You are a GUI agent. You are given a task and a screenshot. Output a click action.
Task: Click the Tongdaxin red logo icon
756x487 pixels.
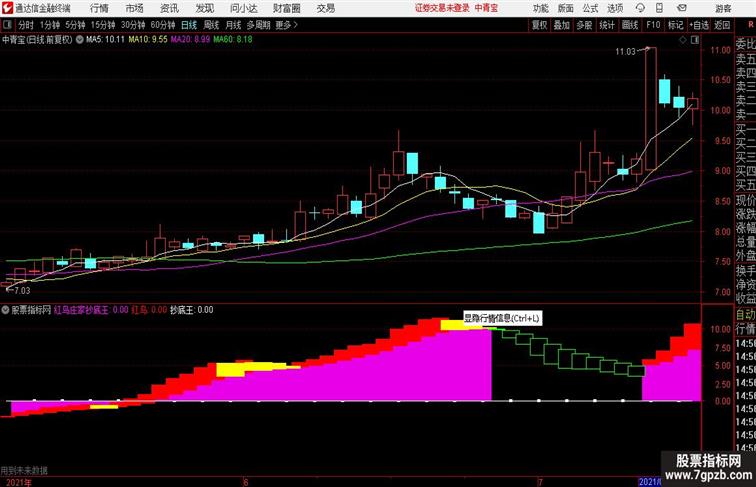pos(7,8)
